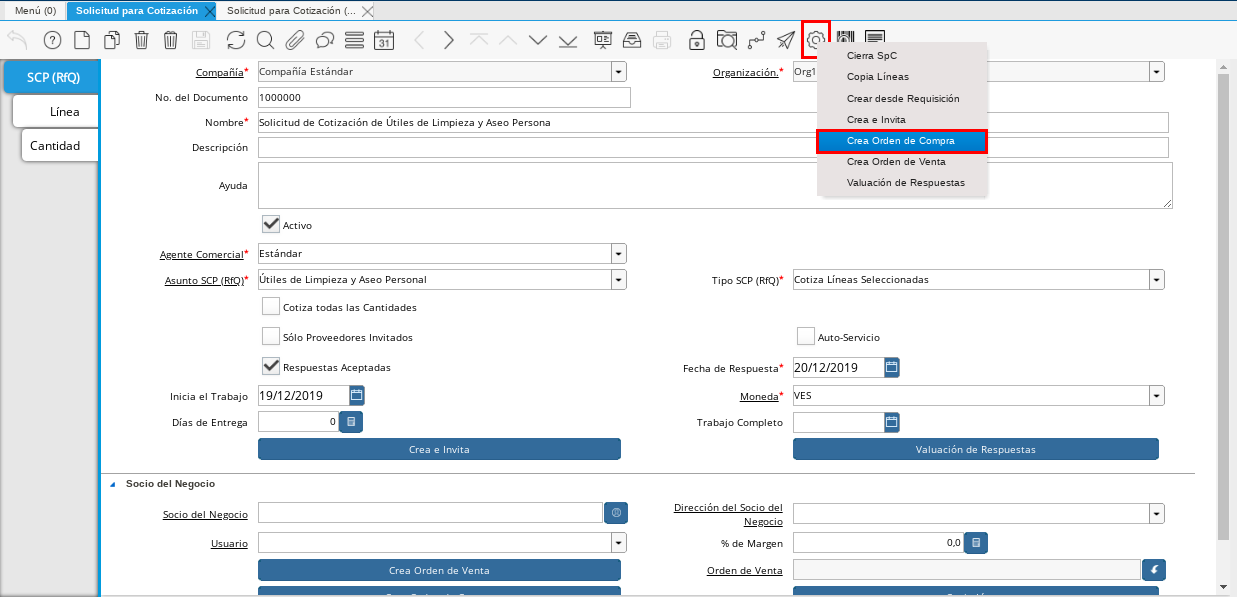Click the Help question mark icon
This screenshot has height=599, width=1237.
53,40
